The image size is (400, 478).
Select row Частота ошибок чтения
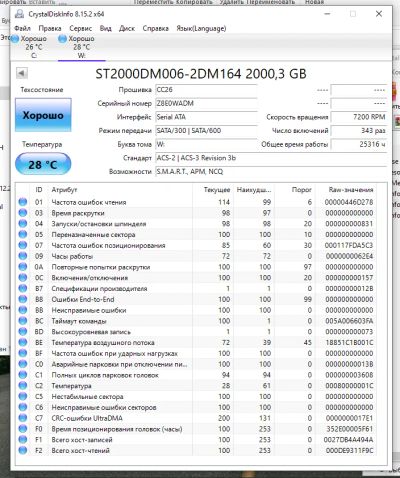point(197,202)
